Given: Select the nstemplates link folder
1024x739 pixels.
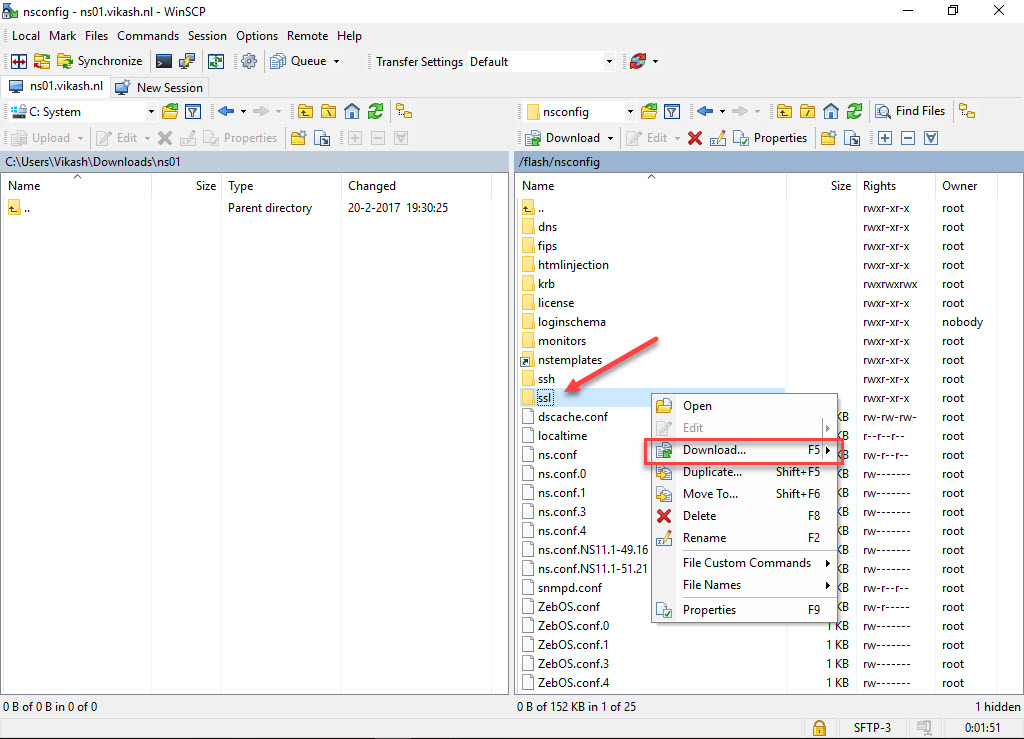Looking at the screenshot, I should click(x=569, y=360).
